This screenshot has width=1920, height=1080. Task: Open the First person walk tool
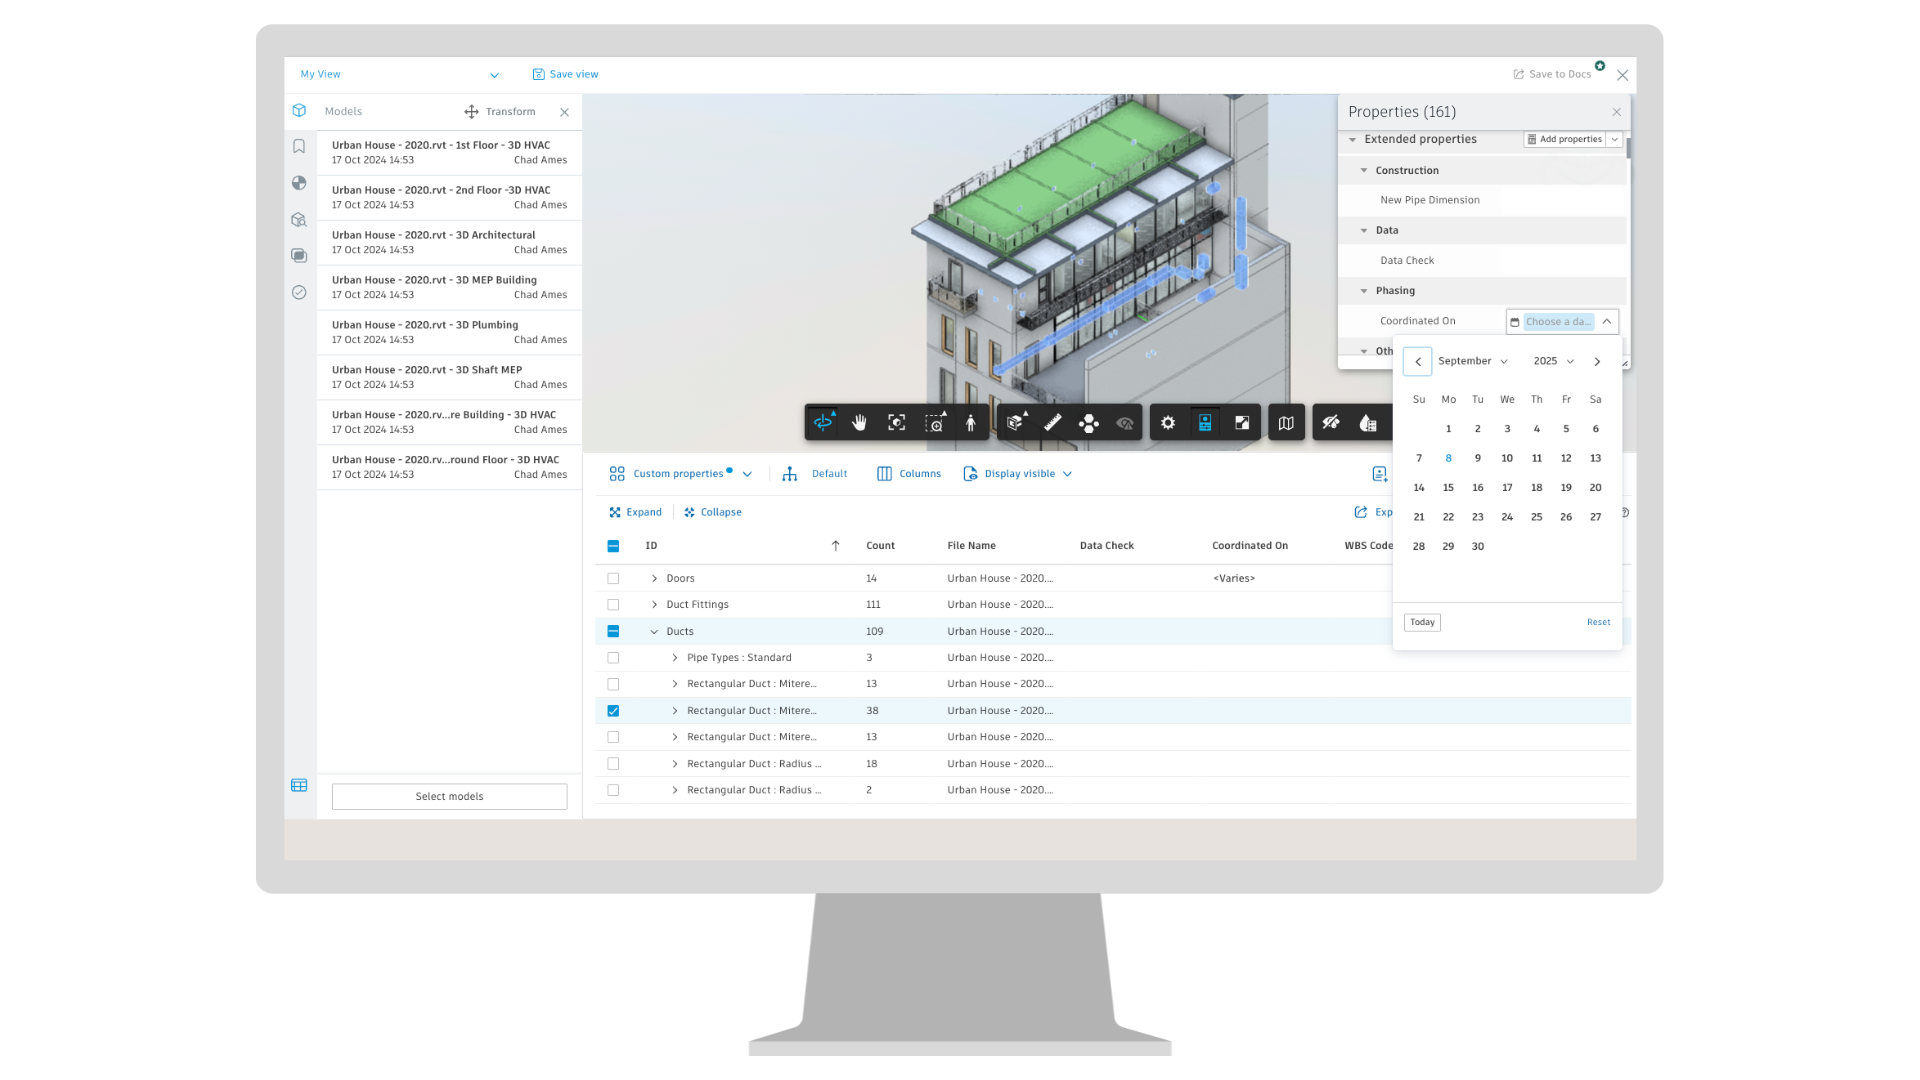coord(970,423)
